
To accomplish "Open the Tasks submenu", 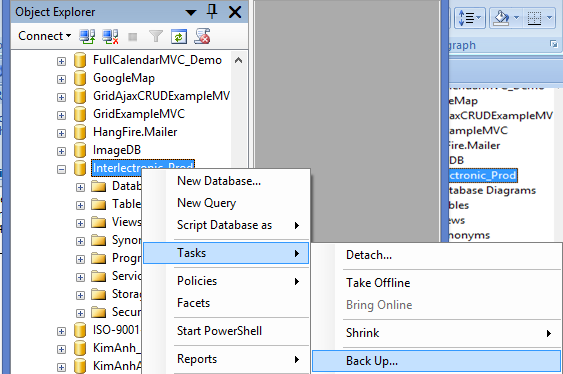I will click(x=226, y=253).
